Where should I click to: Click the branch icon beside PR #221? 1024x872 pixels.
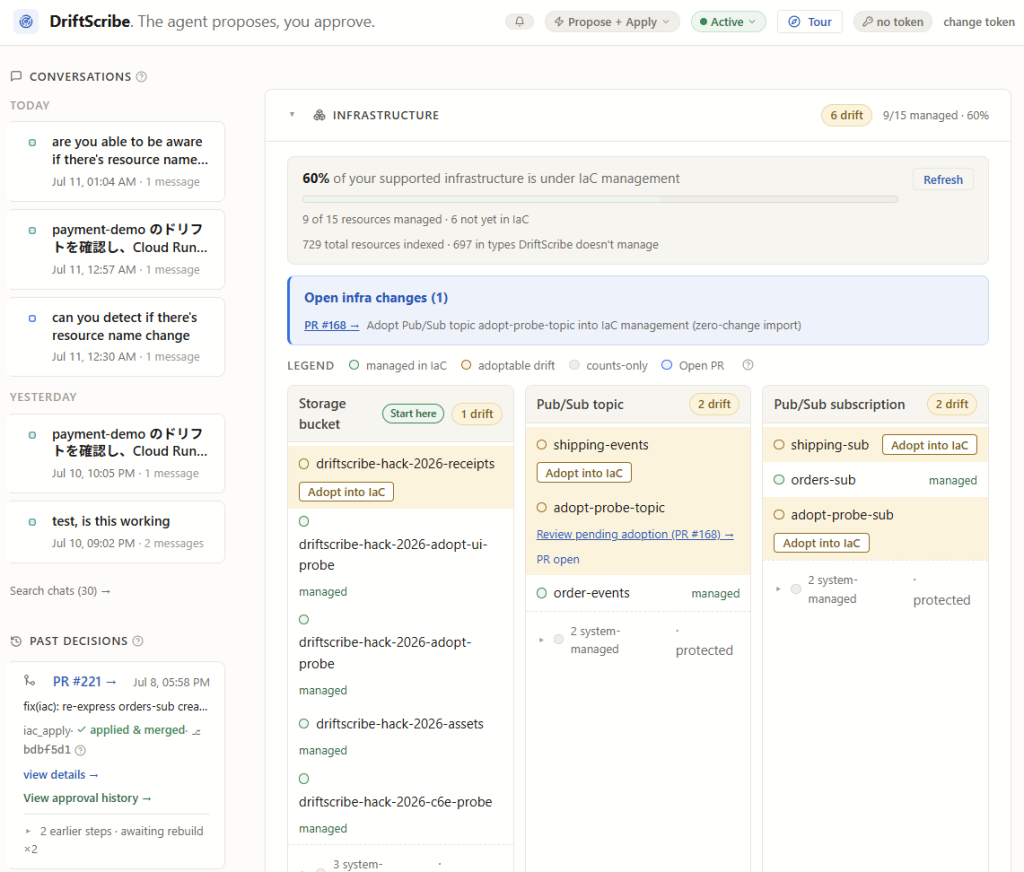[x=29, y=681]
